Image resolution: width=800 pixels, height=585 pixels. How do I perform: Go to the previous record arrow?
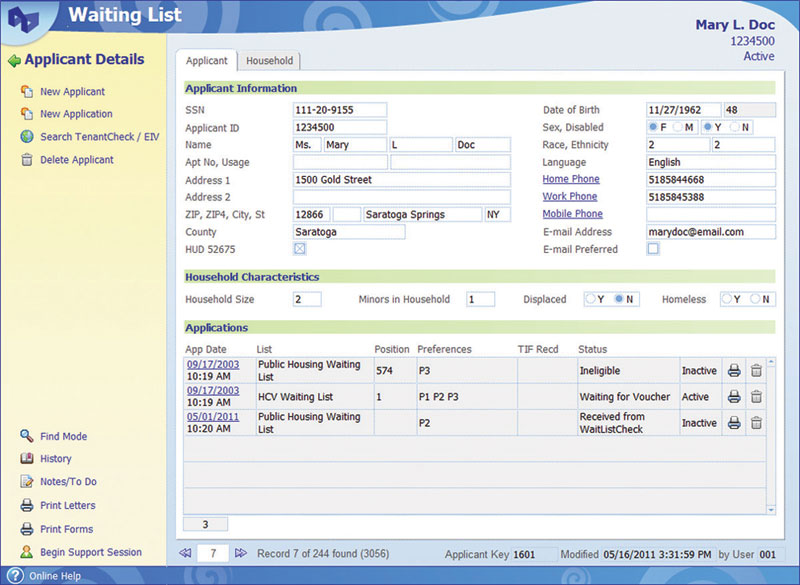[x=184, y=553]
